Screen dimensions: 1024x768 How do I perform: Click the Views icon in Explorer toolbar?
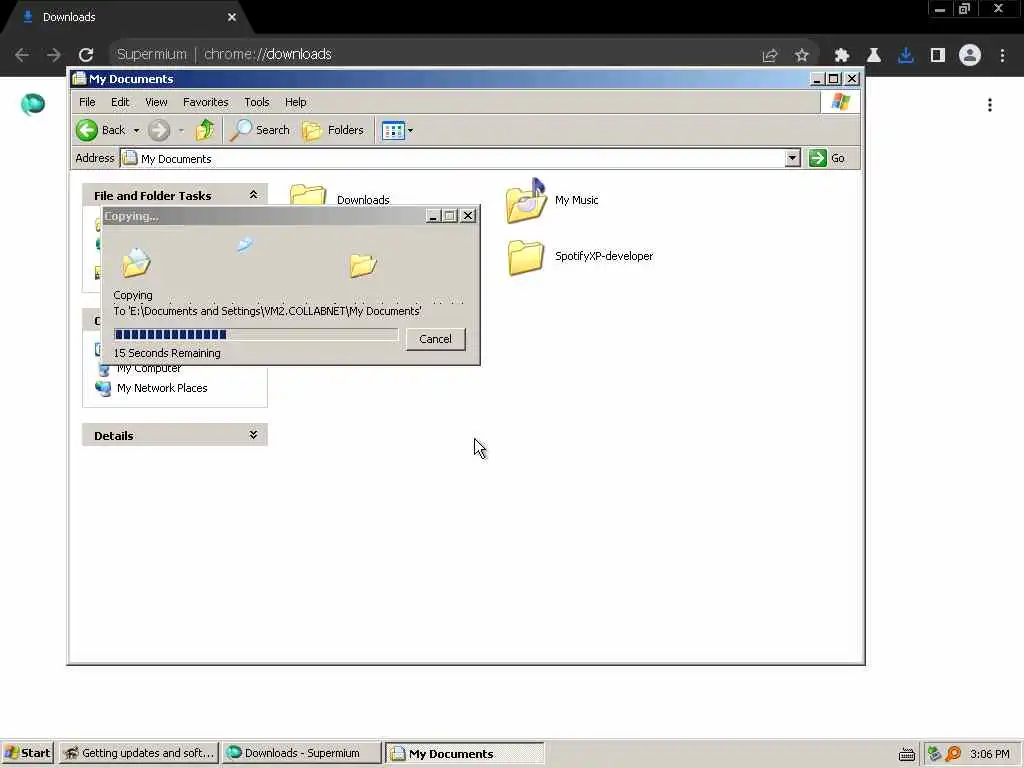pos(393,130)
